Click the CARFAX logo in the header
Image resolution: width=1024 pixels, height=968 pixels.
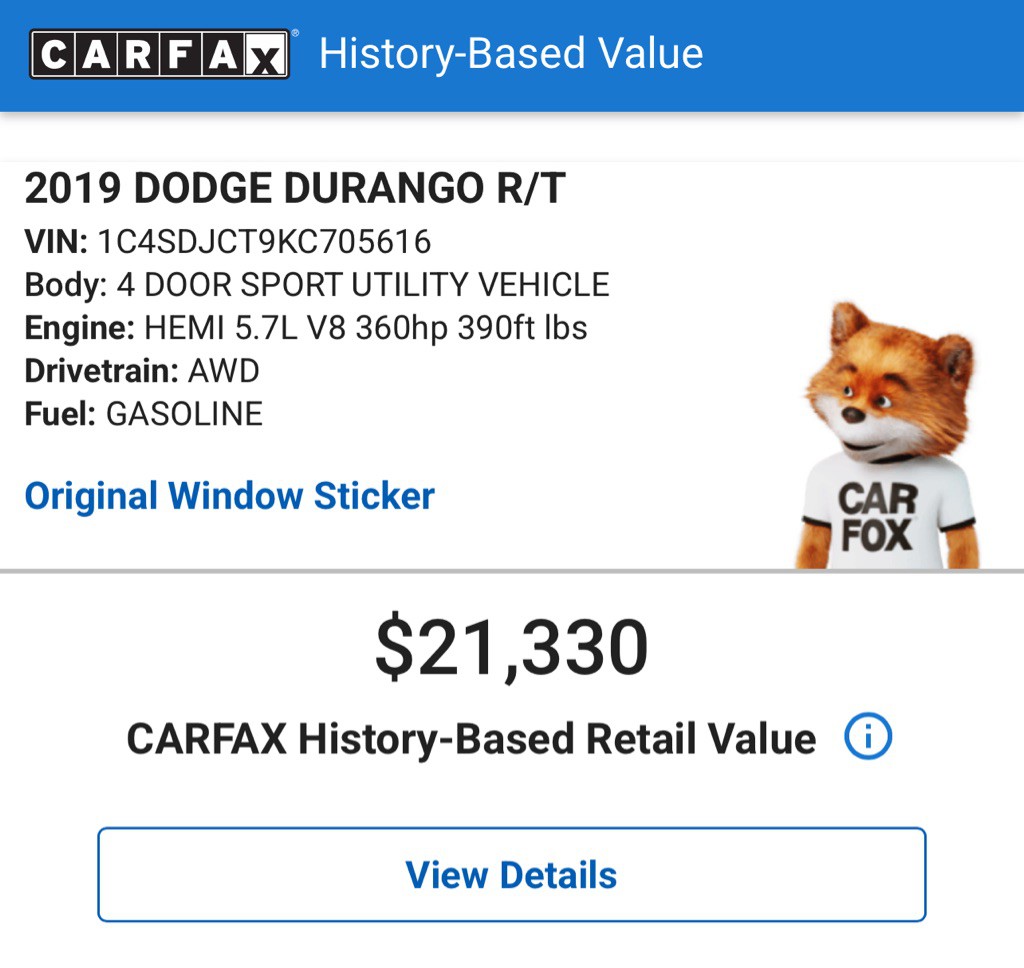point(158,52)
